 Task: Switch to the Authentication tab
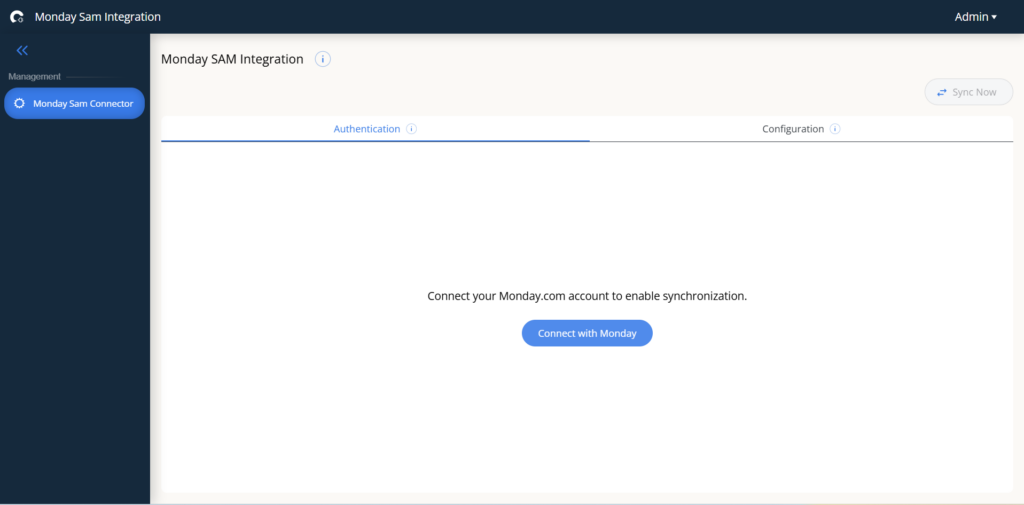[x=366, y=129]
